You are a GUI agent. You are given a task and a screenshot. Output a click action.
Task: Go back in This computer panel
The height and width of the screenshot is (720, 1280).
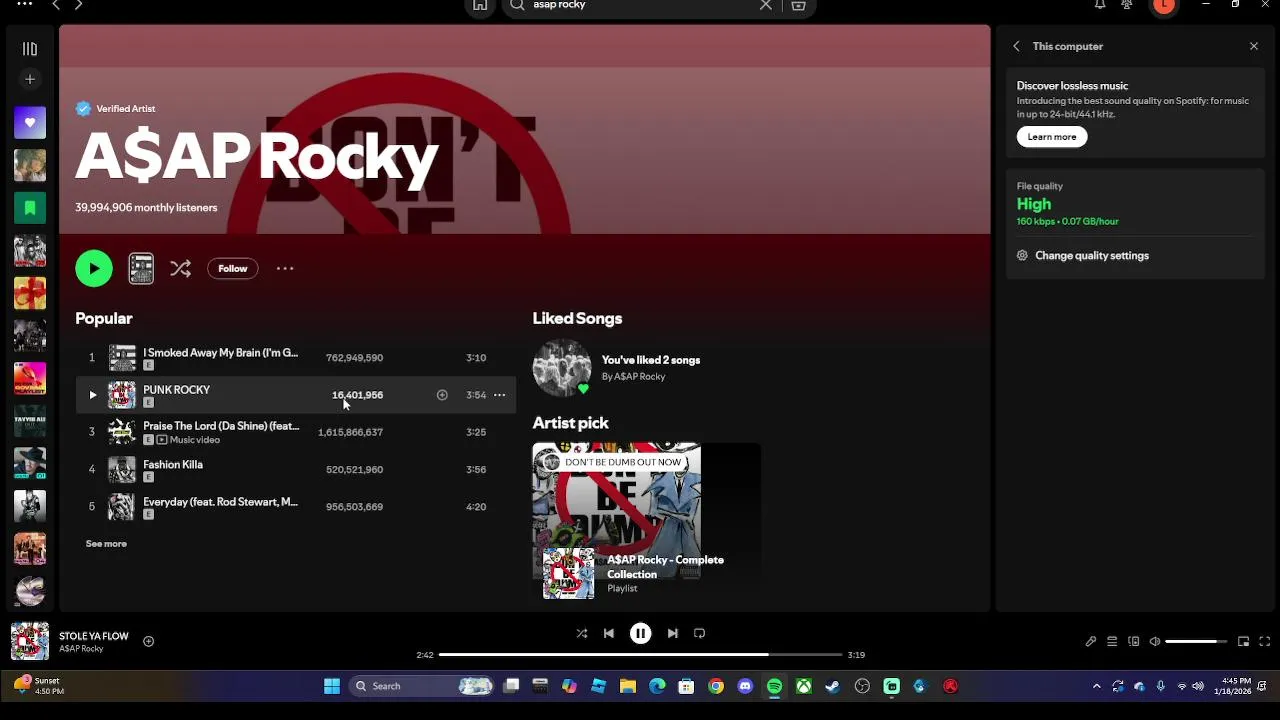(1016, 46)
